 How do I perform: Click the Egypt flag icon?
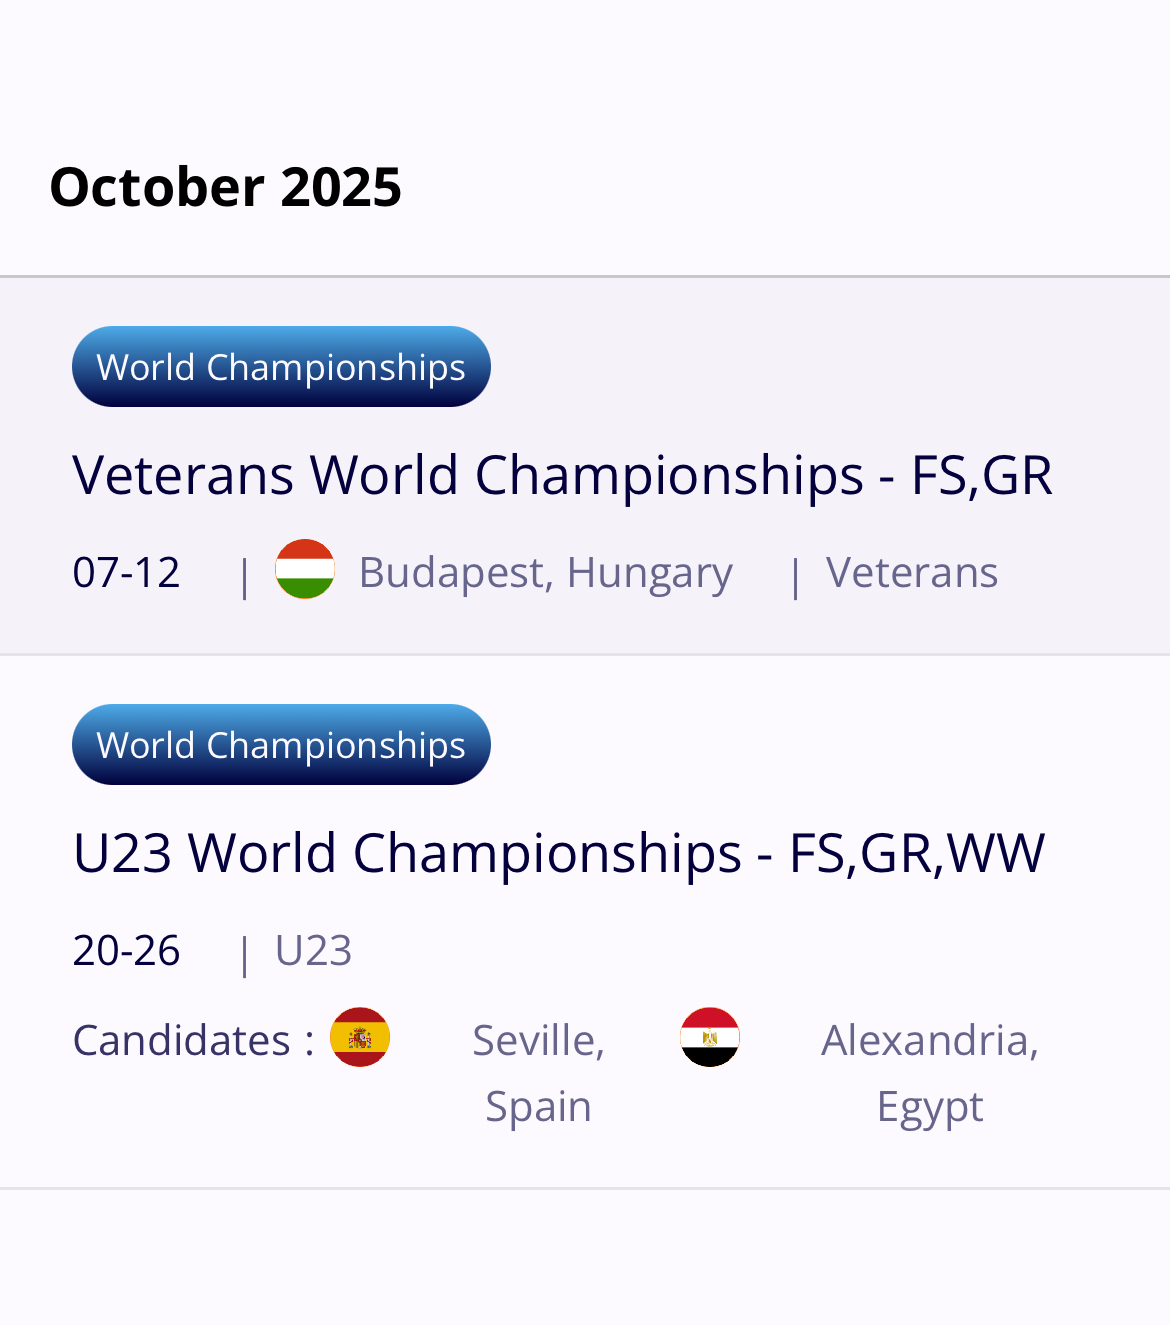710,1037
